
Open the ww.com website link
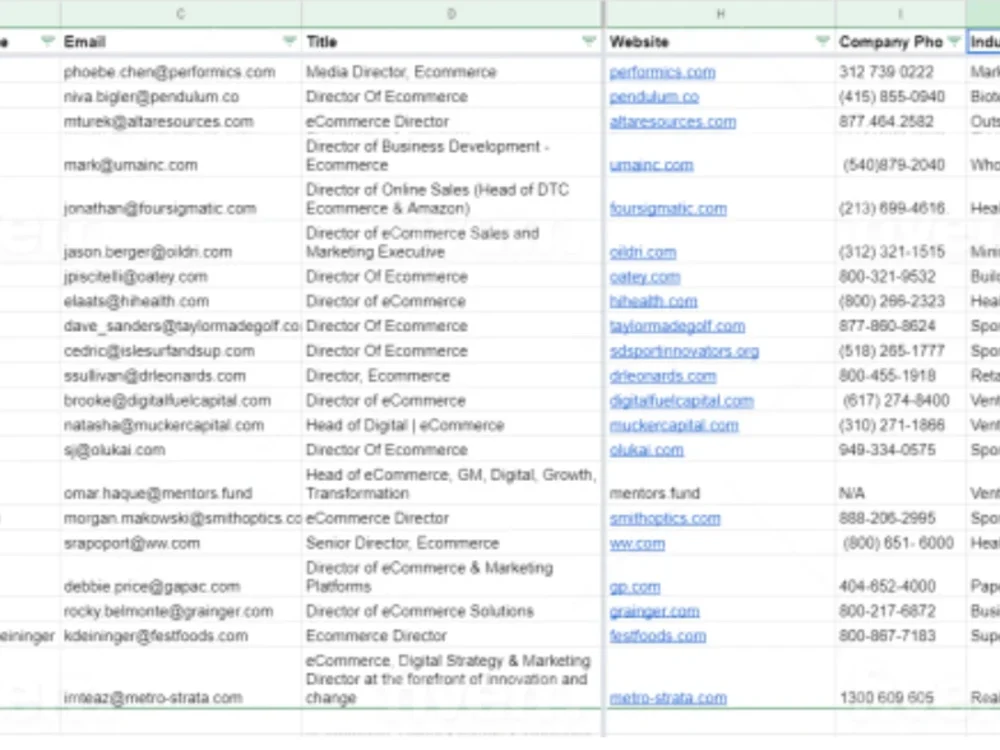pyautogui.click(x=636, y=543)
